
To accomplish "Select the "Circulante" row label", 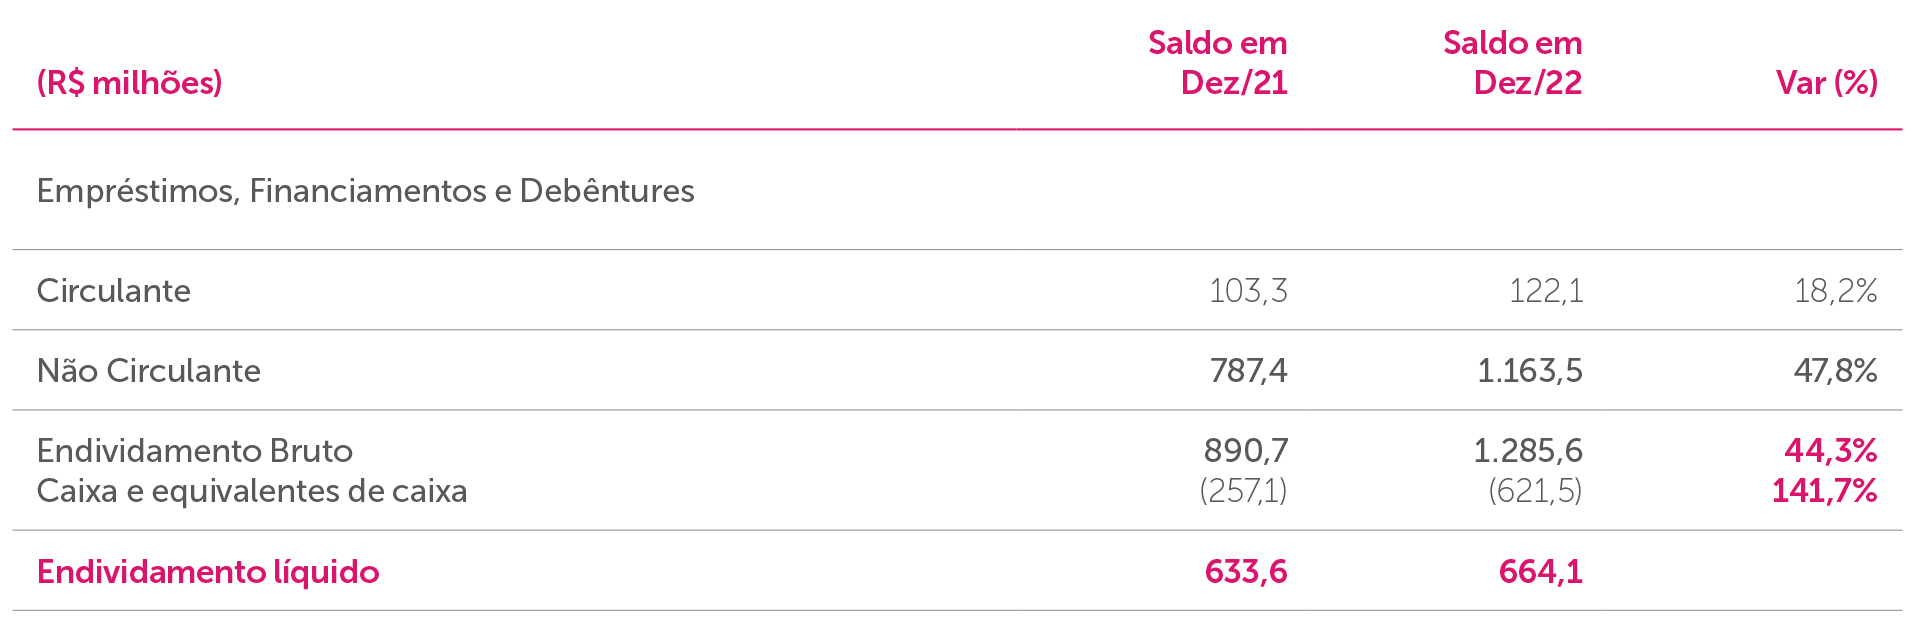I will (113, 290).
